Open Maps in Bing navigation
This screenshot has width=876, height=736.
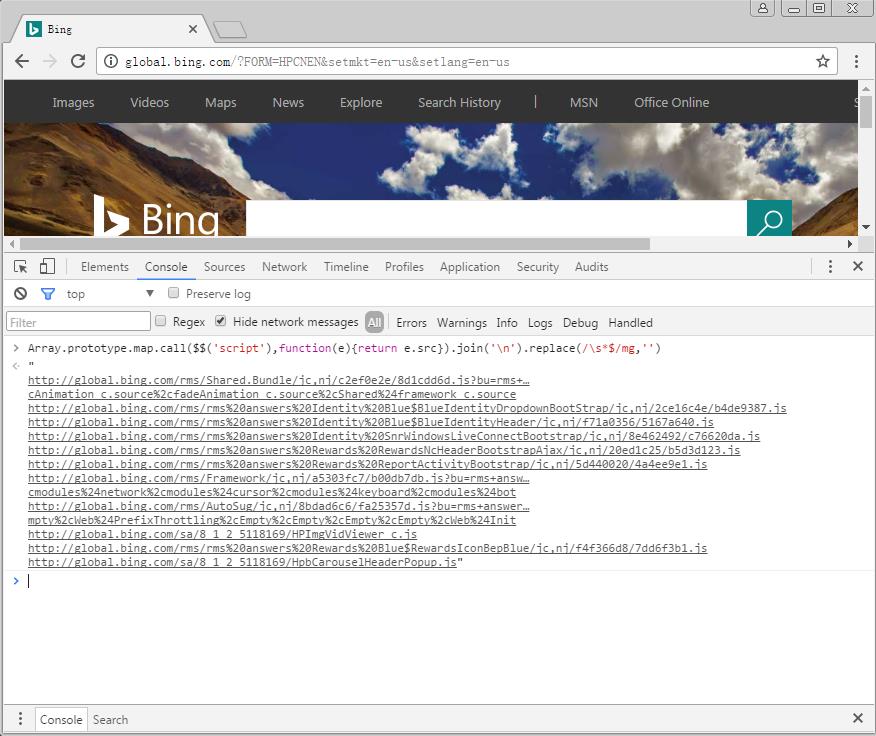[x=221, y=102]
